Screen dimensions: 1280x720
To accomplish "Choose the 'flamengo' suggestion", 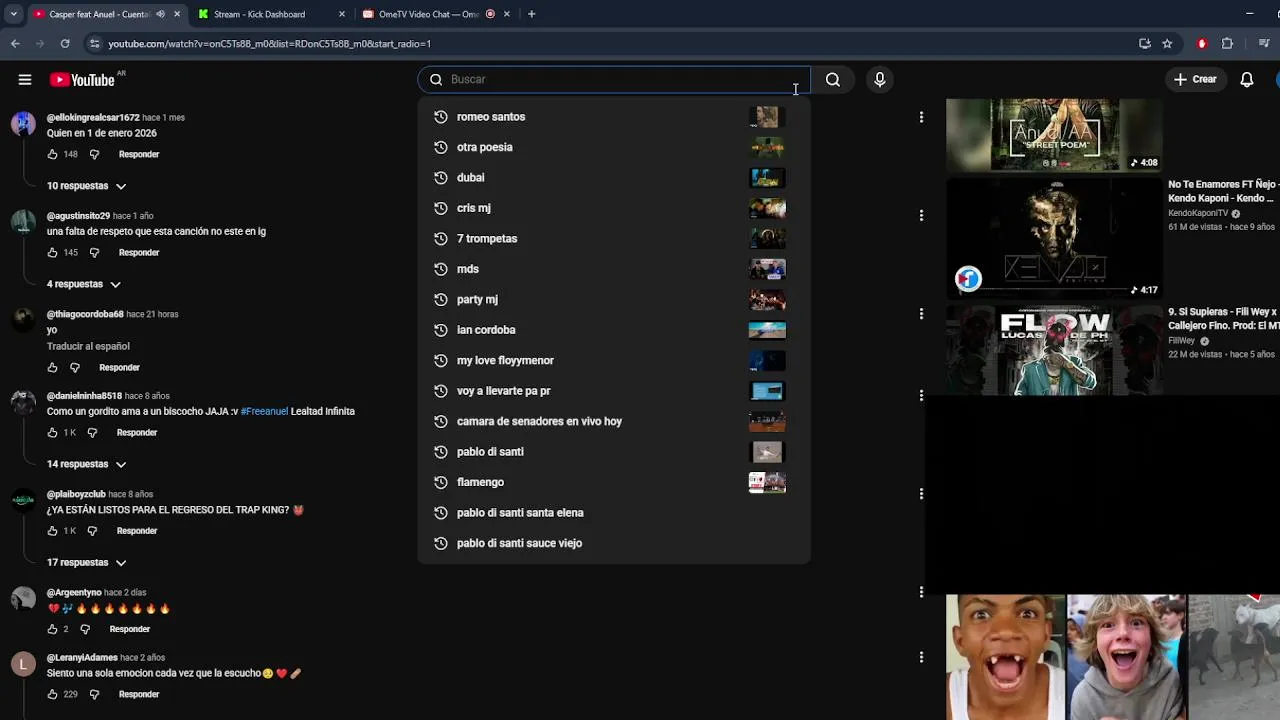I will (614, 482).
